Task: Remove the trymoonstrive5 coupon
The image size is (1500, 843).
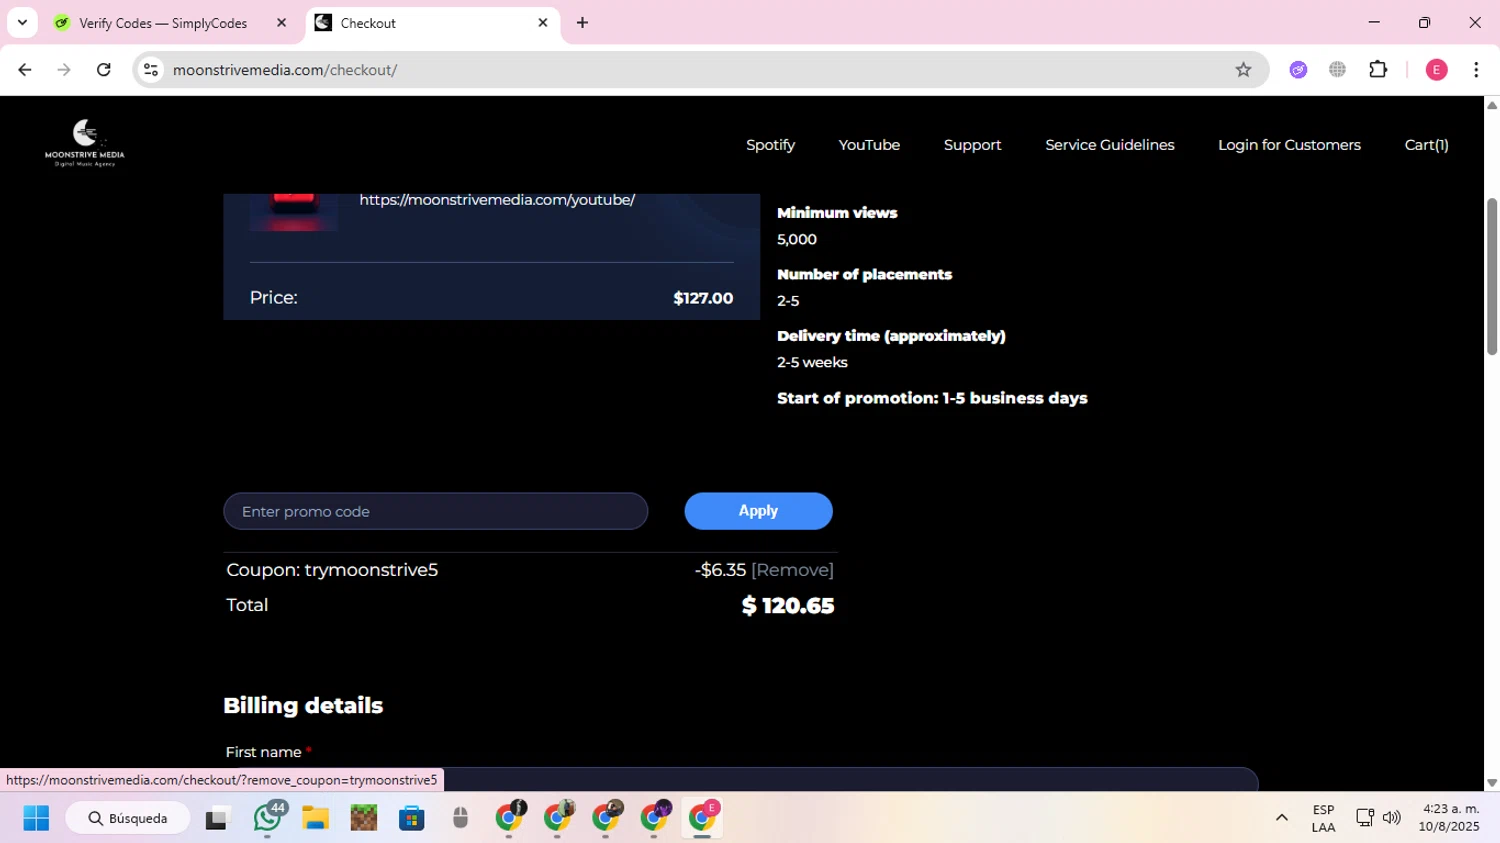Action: pos(792,570)
